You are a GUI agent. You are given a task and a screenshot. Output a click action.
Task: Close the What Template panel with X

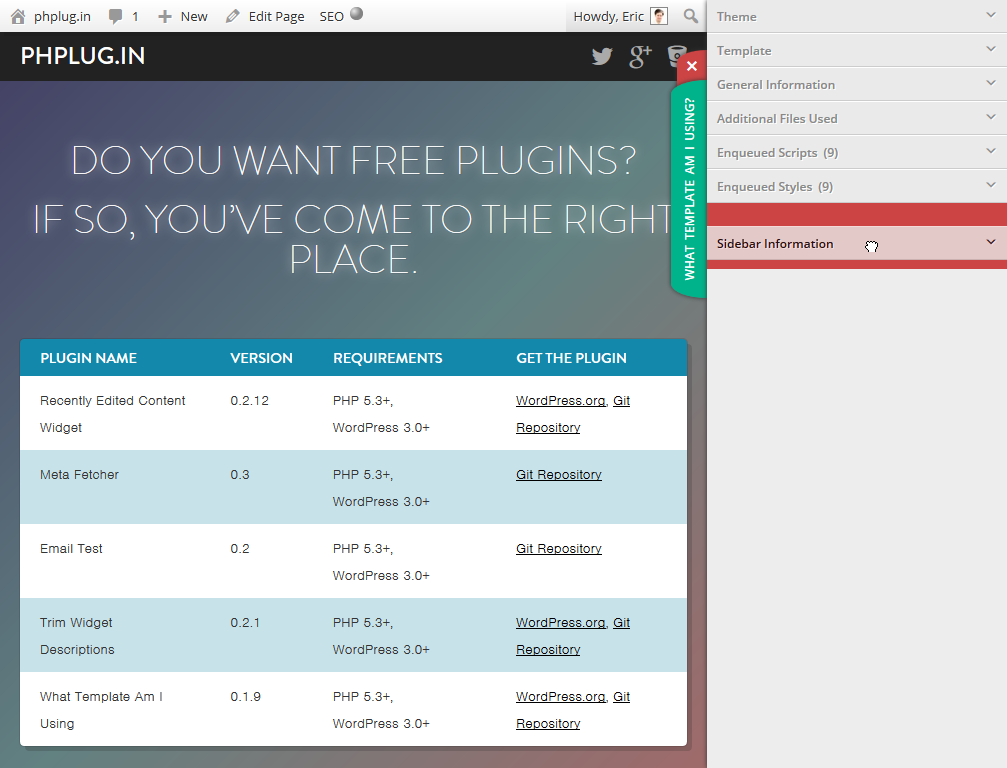[692, 66]
